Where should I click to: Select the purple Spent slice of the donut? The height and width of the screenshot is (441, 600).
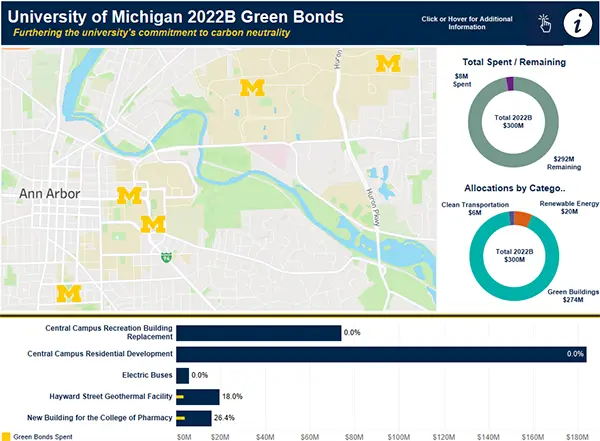click(511, 83)
